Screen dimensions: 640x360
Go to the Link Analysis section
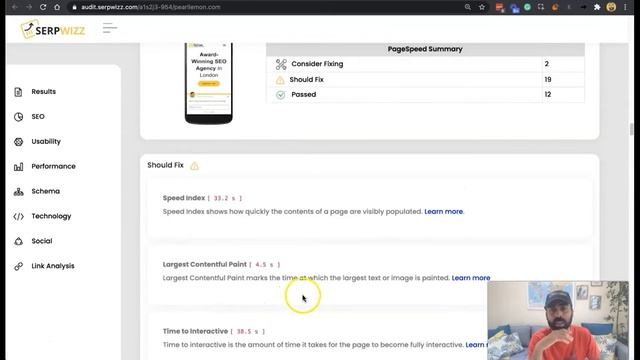point(53,266)
